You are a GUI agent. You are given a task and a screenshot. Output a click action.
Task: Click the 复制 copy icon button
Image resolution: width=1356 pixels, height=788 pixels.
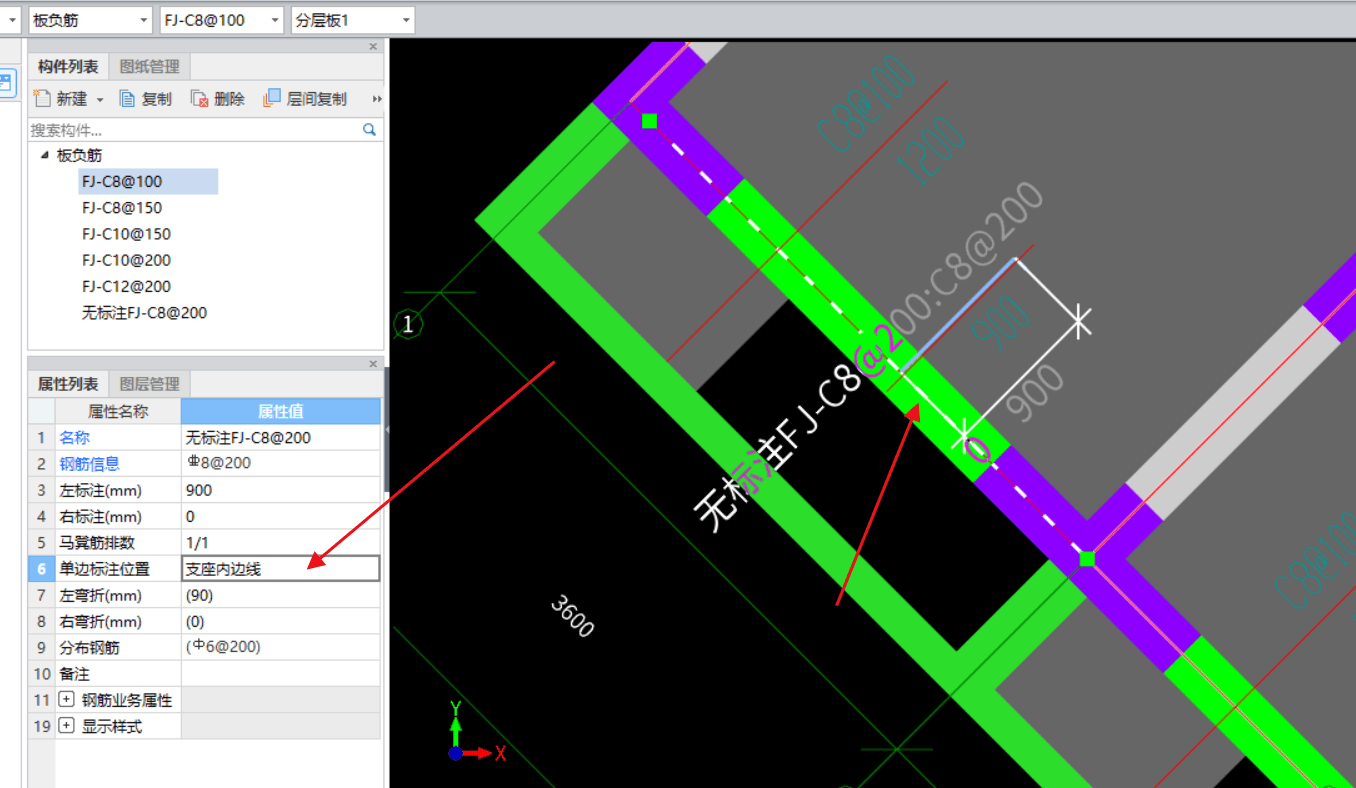pos(126,99)
